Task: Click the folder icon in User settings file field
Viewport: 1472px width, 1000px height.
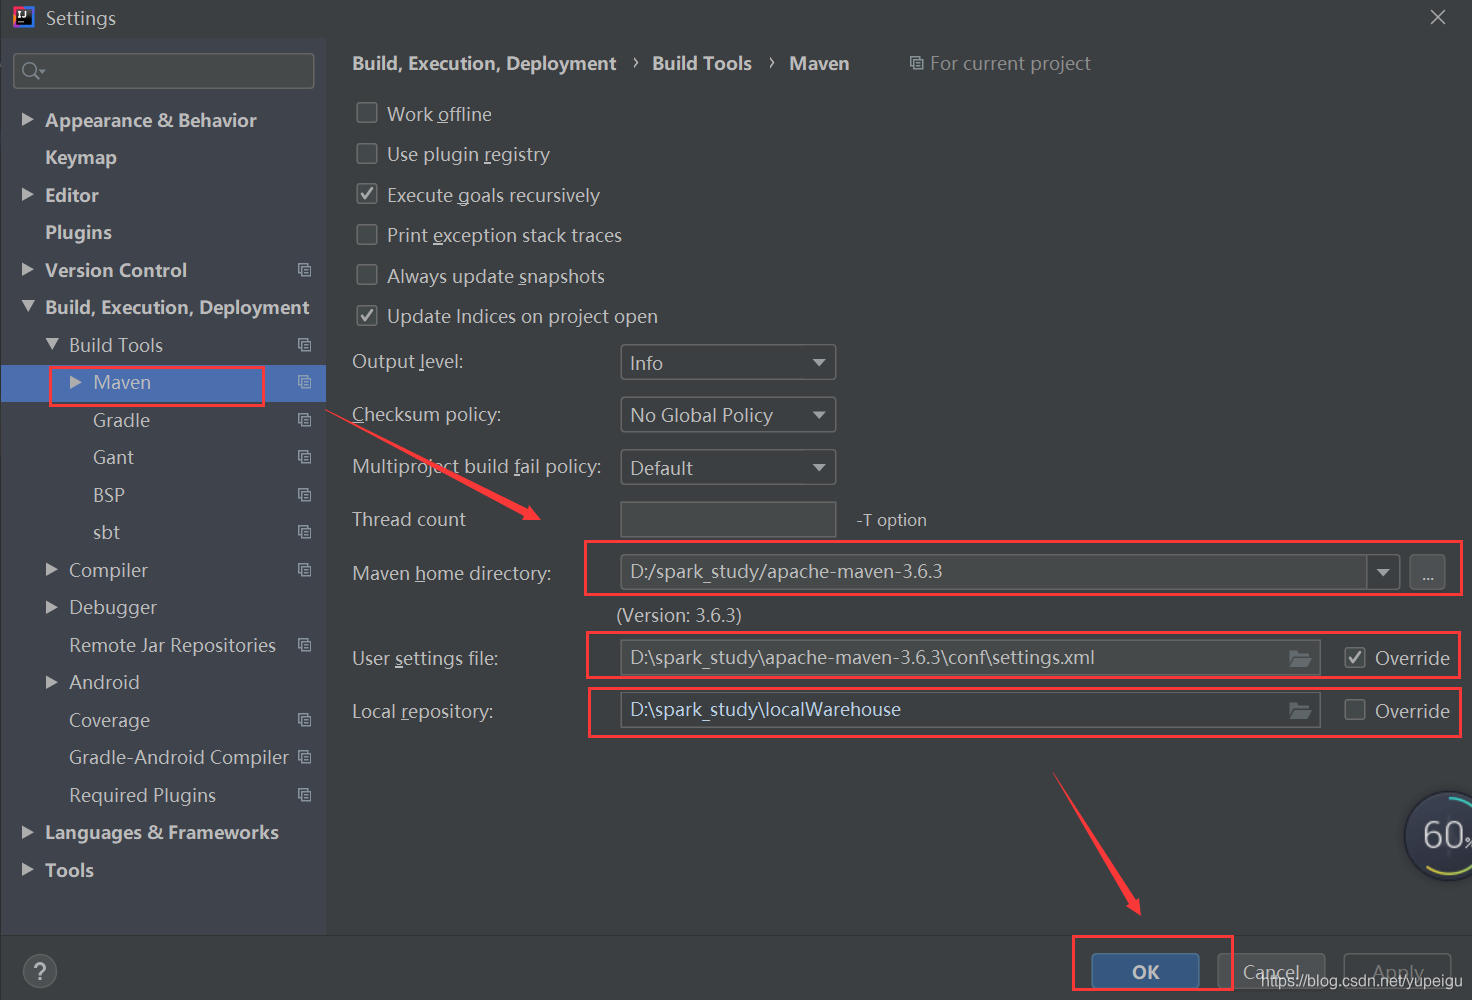Action: coord(1300,658)
